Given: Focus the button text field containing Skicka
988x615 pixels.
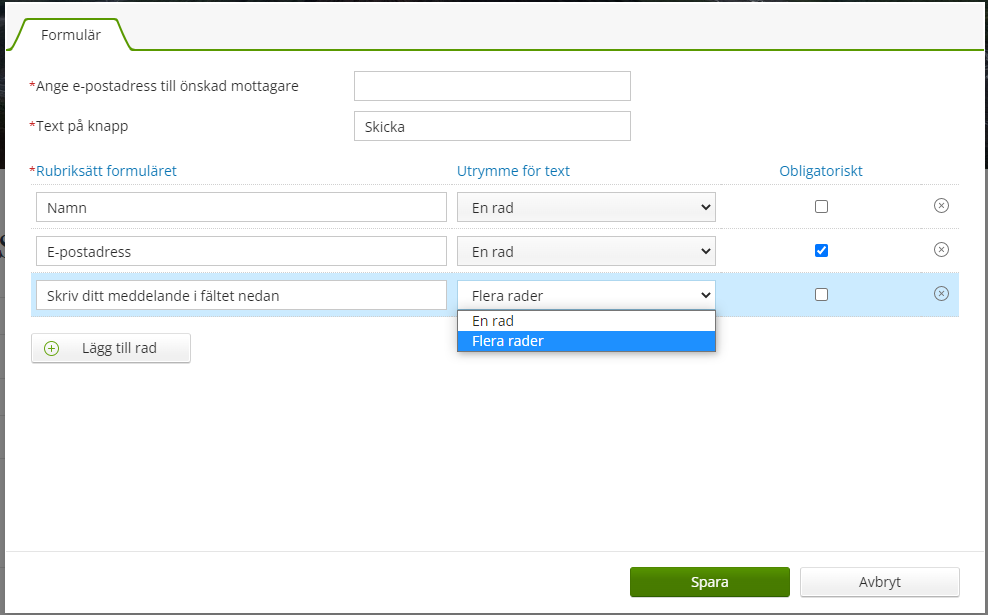Looking at the screenshot, I should point(492,127).
